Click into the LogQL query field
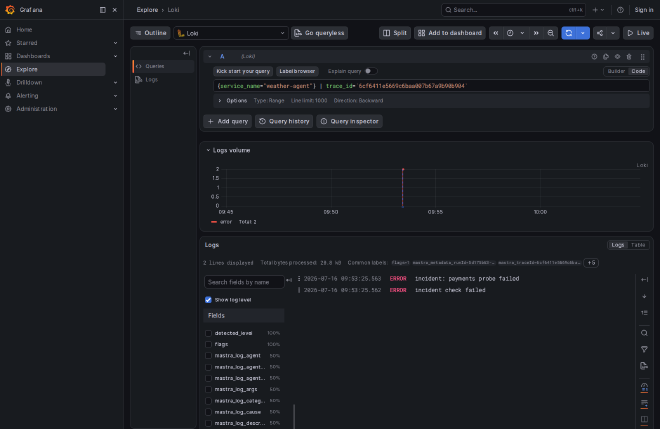The height and width of the screenshot is (429, 660). [x=431, y=86]
